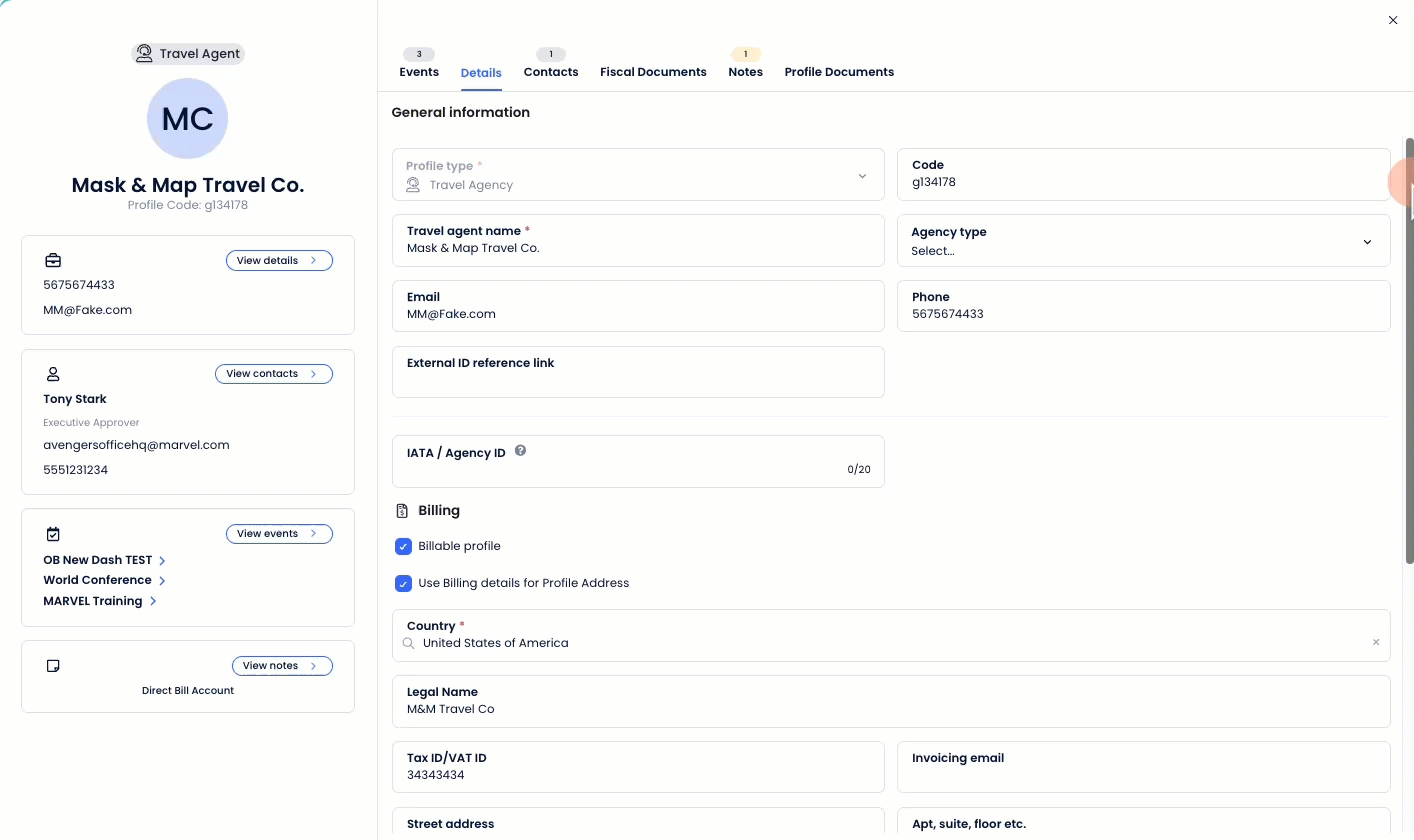Click the briefcase icon in details card
The width and height of the screenshot is (1414, 840).
tap(53, 261)
